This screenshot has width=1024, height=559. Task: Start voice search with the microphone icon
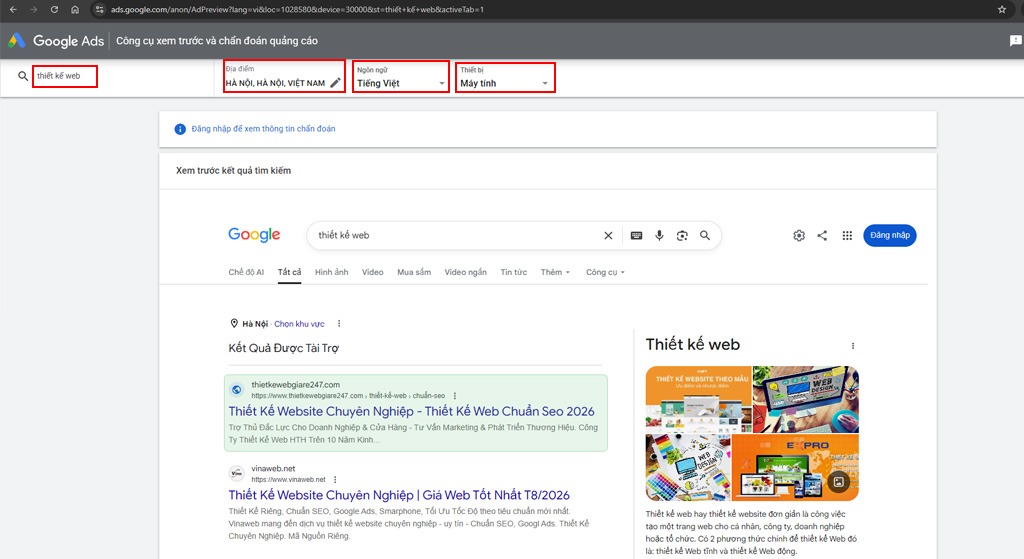pyautogui.click(x=660, y=236)
